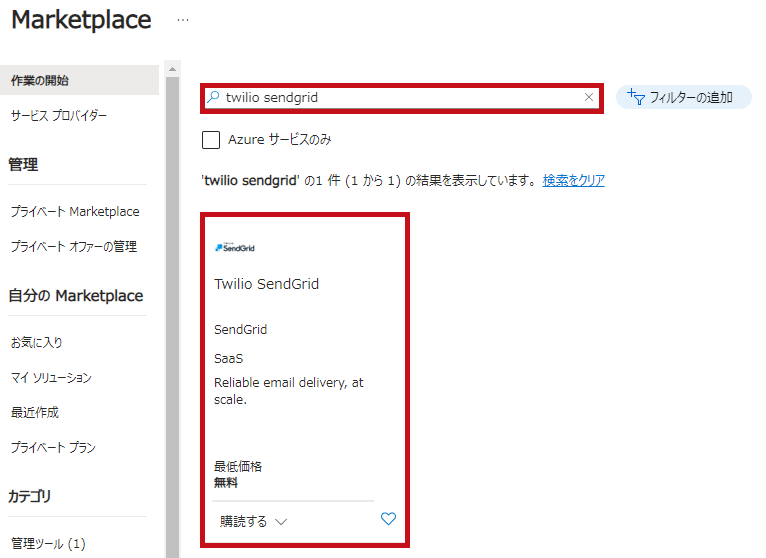Open プライベート プラン in sidebar
Viewport: 766px width, 558px height.
click(x=53, y=447)
